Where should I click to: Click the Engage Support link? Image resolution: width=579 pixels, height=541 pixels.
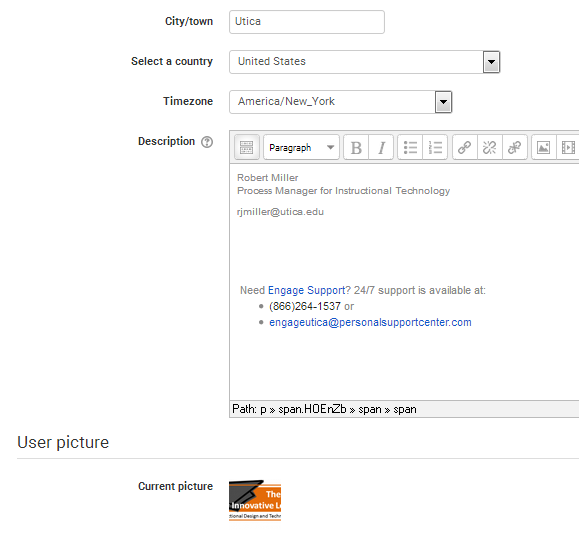pyautogui.click(x=306, y=290)
